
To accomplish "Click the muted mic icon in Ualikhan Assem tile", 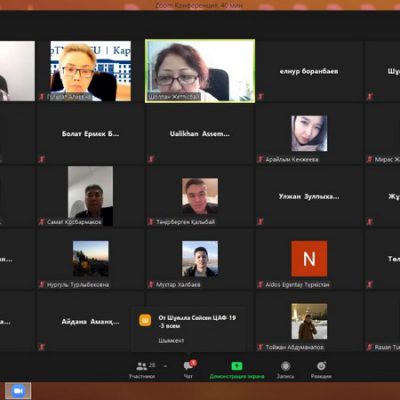I will pyautogui.click(x=151, y=159).
